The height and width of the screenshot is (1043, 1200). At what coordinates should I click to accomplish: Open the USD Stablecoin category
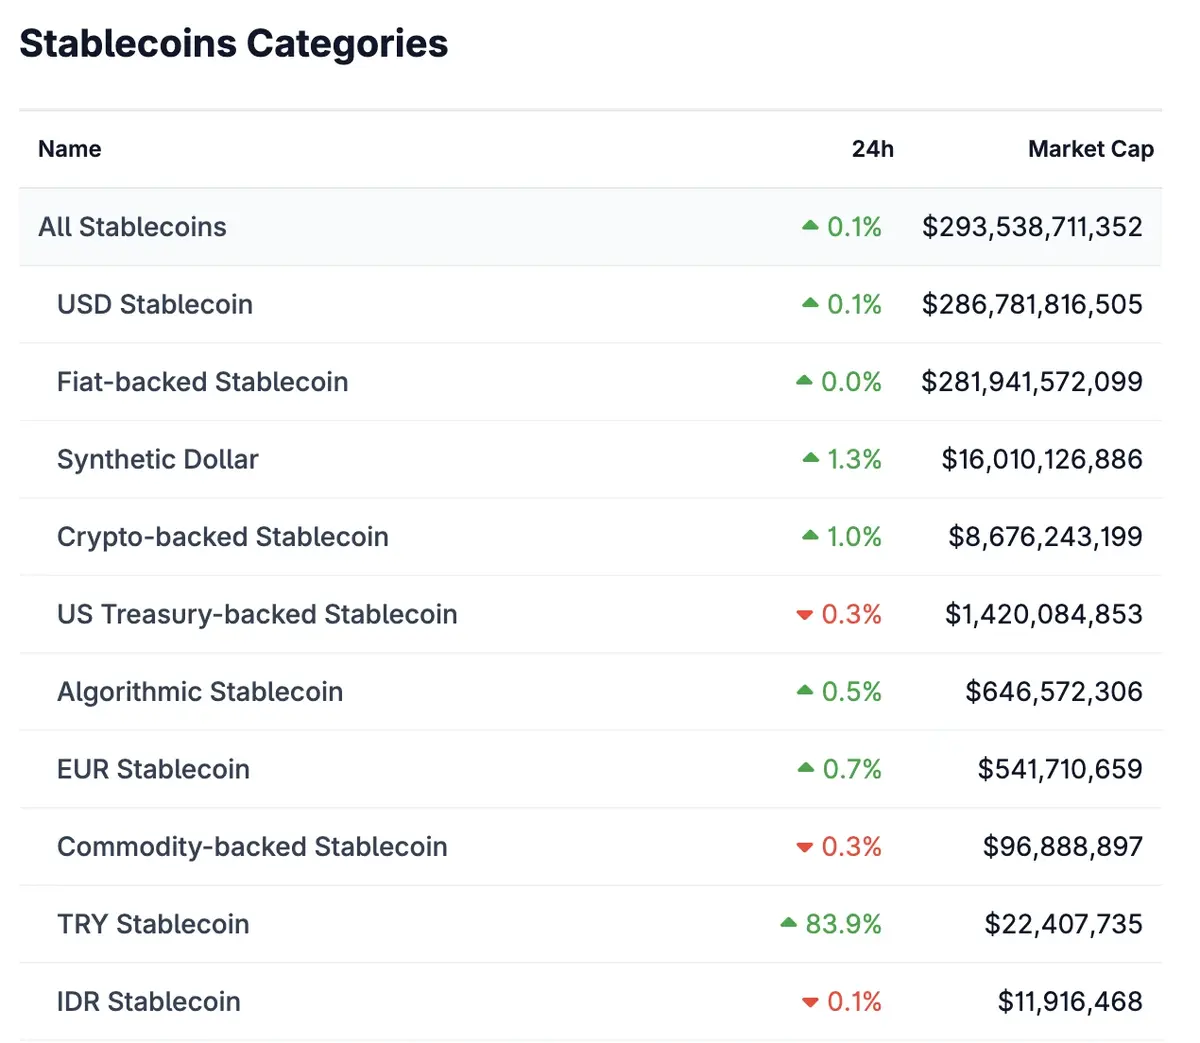(x=155, y=304)
